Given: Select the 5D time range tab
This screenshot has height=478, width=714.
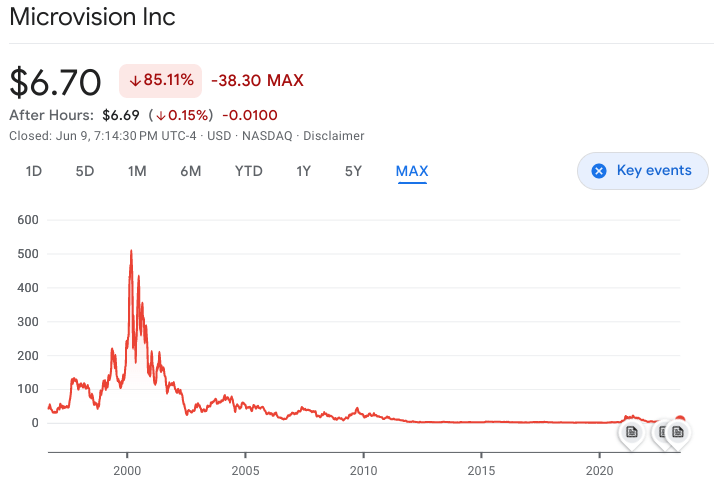Looking at the screenshot, I should pos(85,171).
